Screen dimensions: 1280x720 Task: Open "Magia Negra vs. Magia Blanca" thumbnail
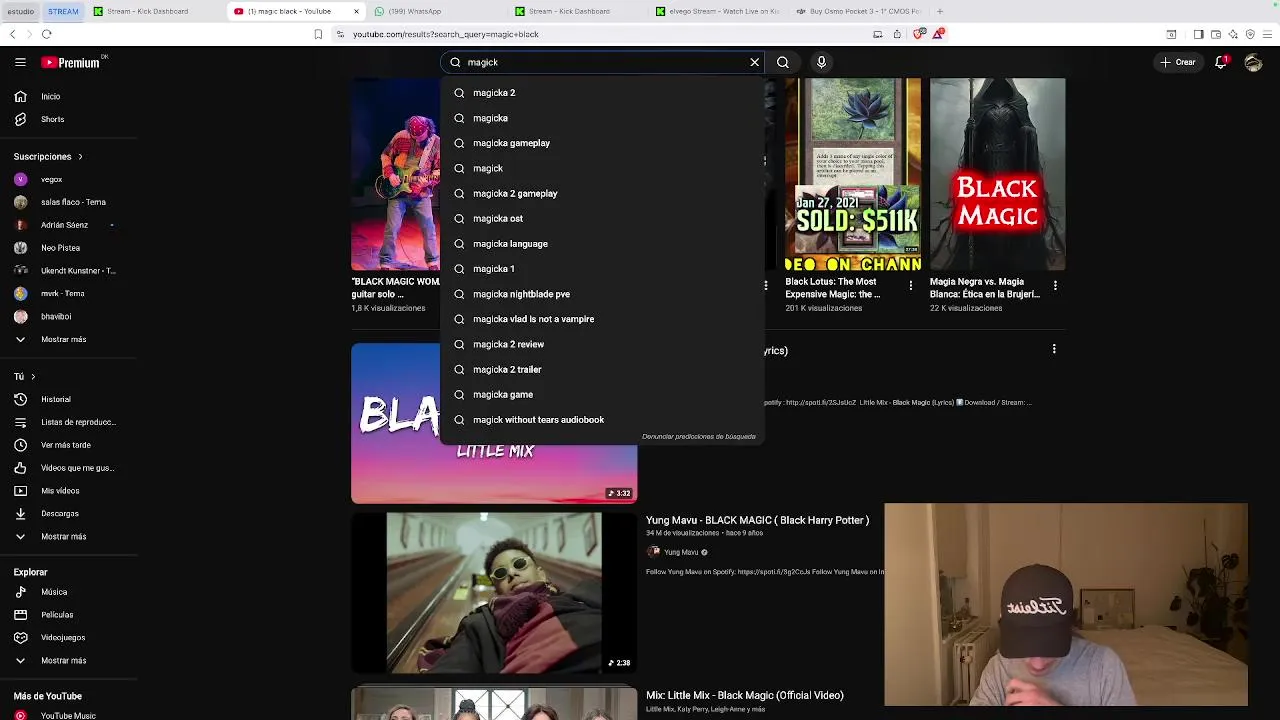pos(997,175)
